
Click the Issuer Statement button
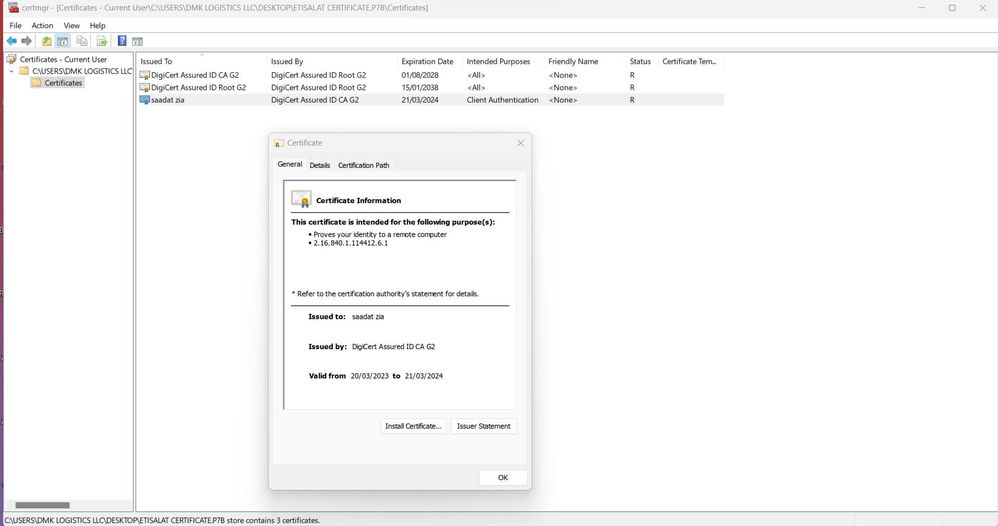484,426
